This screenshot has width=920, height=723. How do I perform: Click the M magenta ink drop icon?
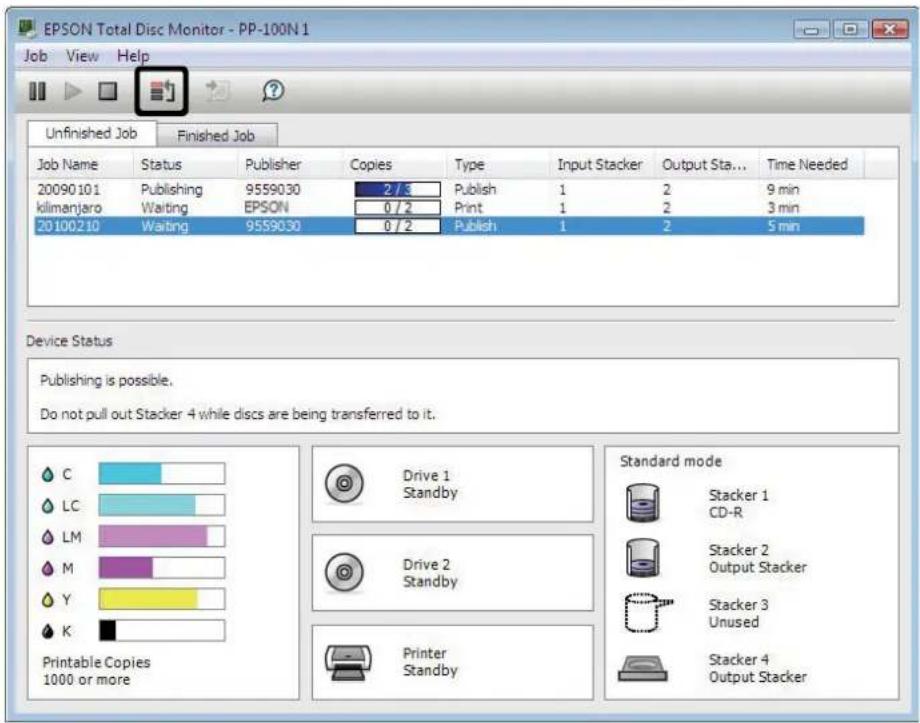click(x=48, y=569)
